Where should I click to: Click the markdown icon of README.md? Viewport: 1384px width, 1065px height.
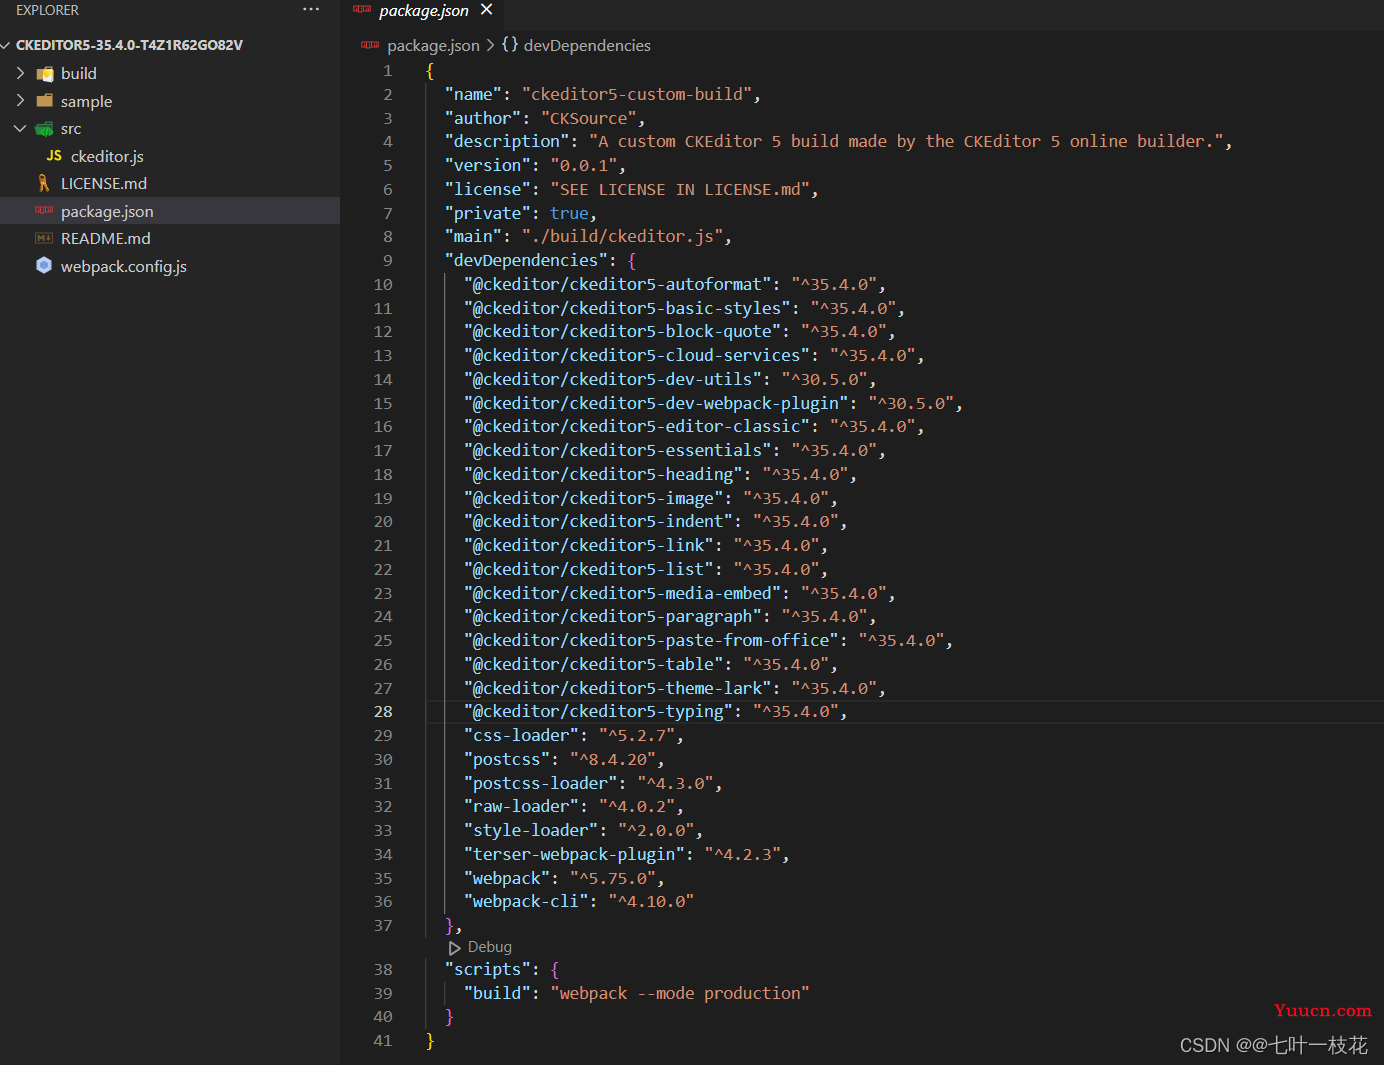(44, 238)
